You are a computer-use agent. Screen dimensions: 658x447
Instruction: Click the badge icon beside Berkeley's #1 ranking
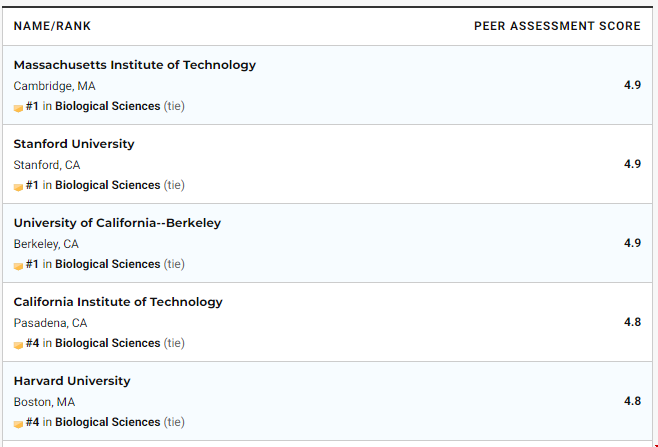pyautogui.click(x=18, y=266)
